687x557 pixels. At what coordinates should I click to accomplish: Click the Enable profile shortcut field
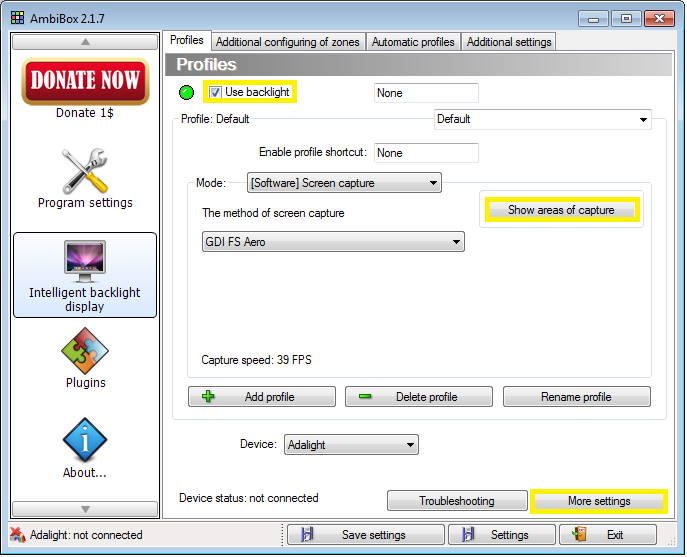click(x=426, y=153)
